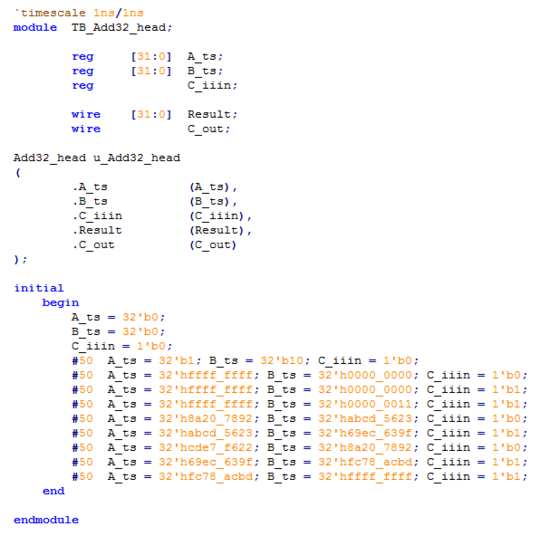The height and width of the screenshot is (536, 560).
Task: Click the .Result port connection line
Action: tap(162, 230)
